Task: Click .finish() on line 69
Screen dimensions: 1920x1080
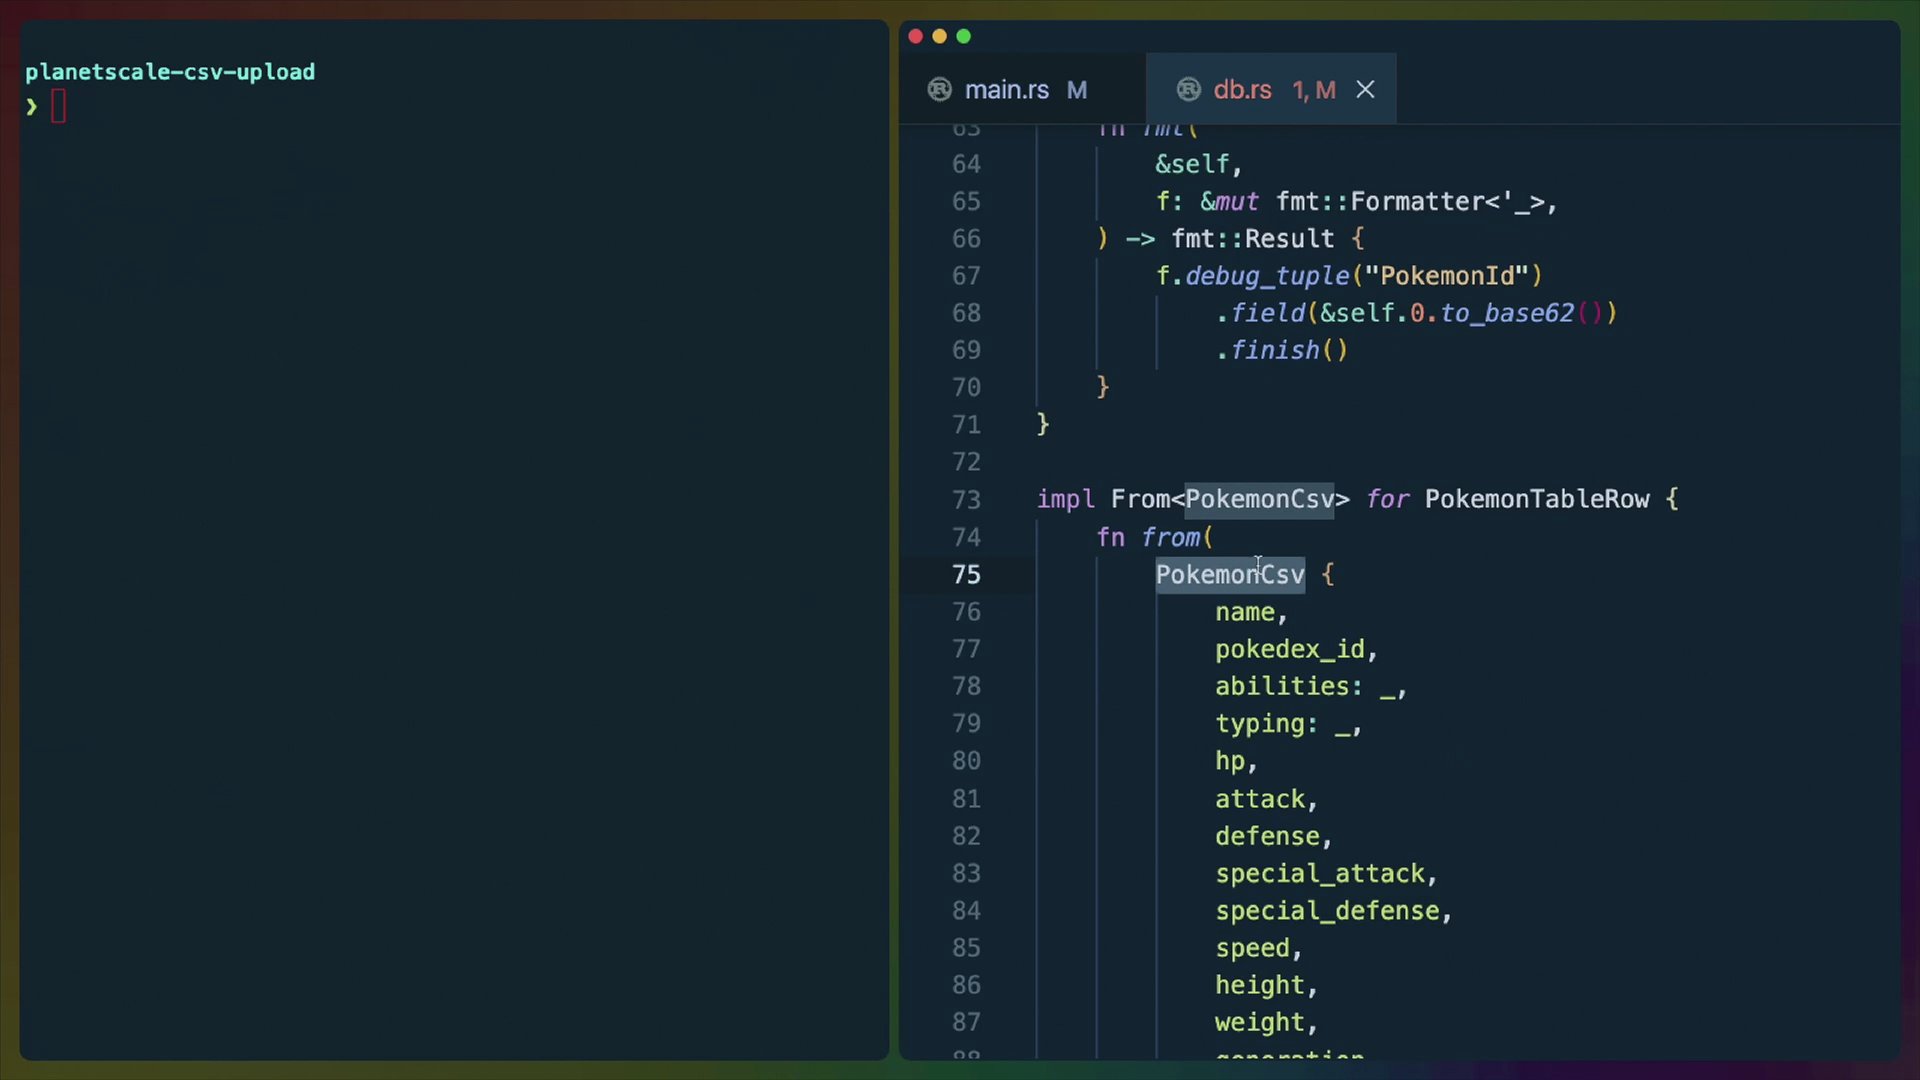Action: point(1281,350)
